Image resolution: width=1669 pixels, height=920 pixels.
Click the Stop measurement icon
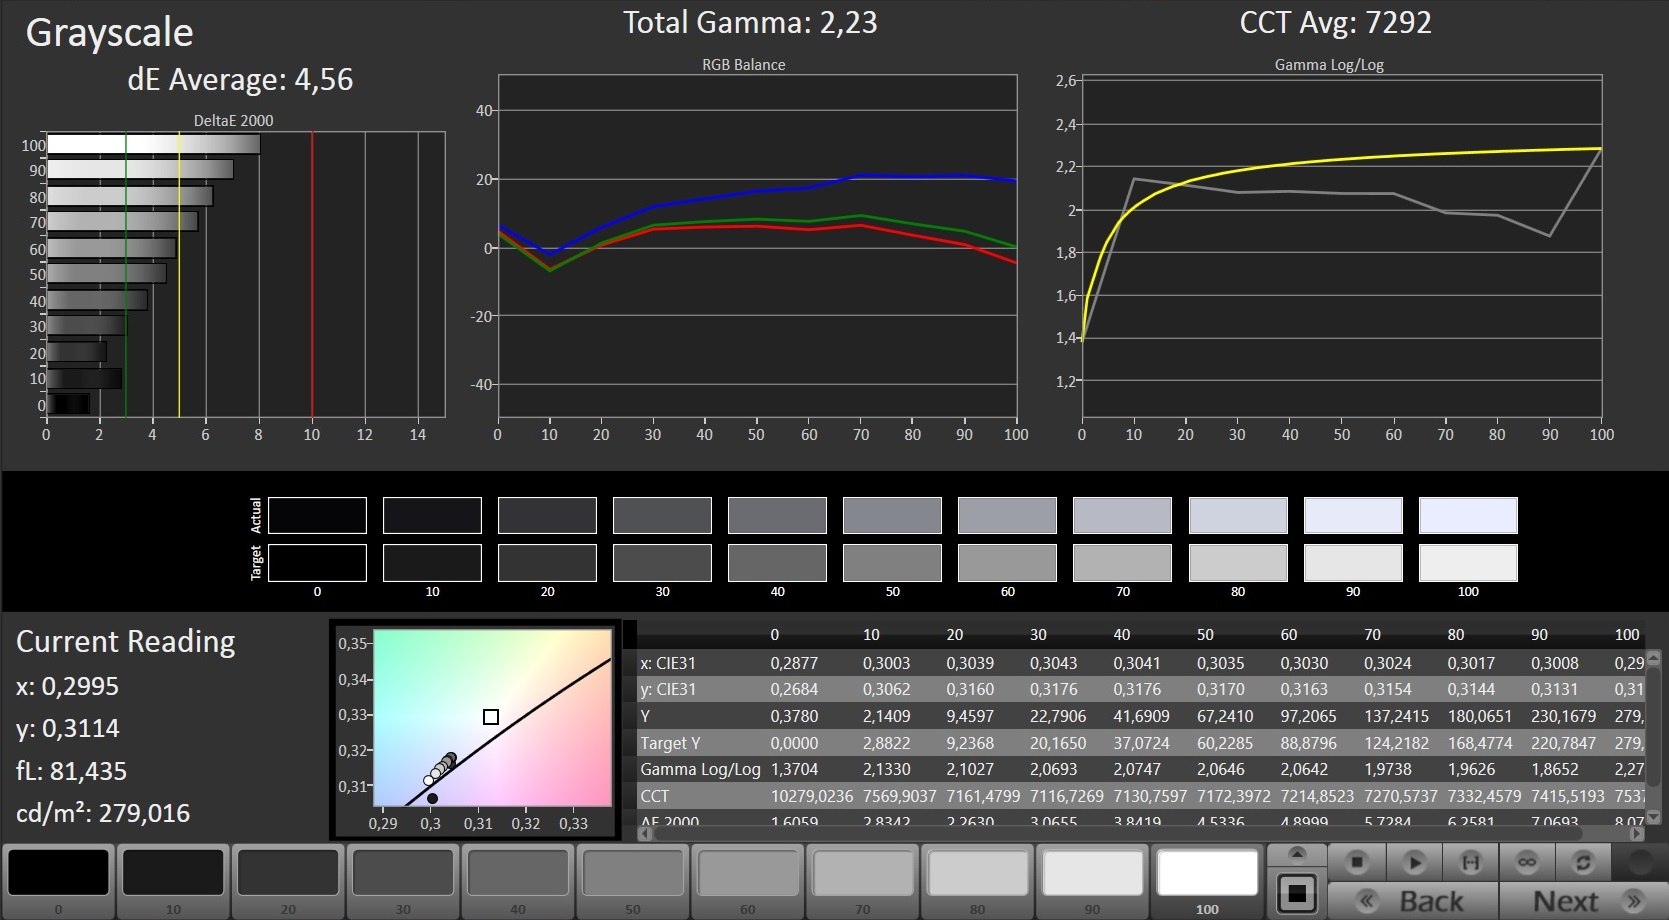pyautogui.click(x=1357, y=862)
